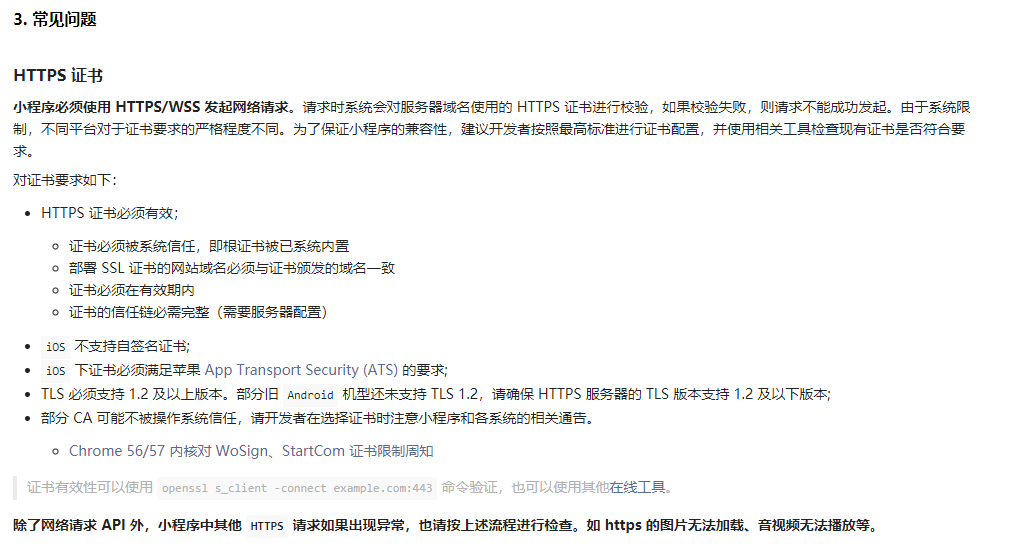Open the 在线工具 link
Screen dimensions: 1025x558
pyautogui.click(x=637, y=487)
